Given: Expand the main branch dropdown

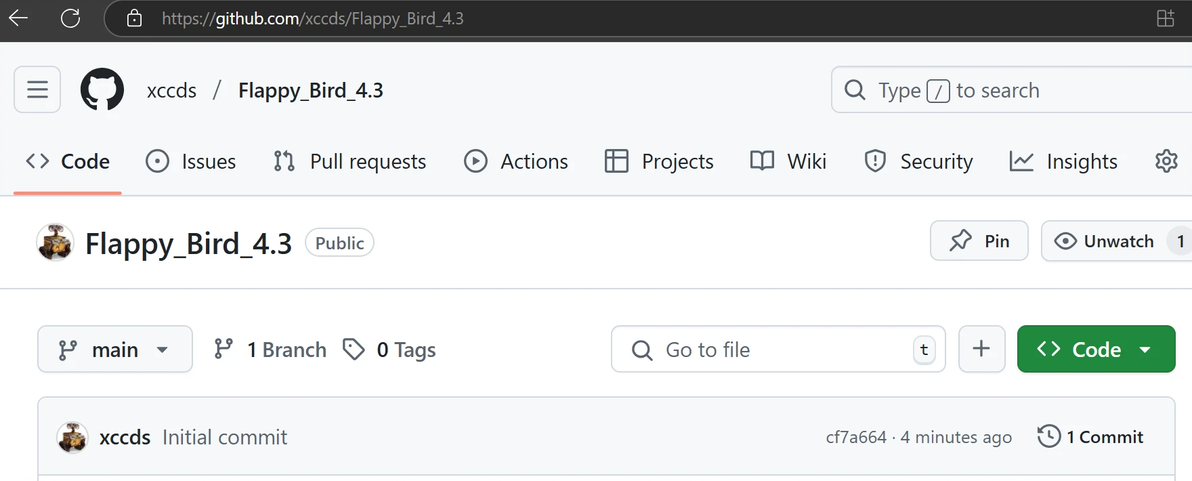Looking at the screenshot, I should [x=115, y=349].
